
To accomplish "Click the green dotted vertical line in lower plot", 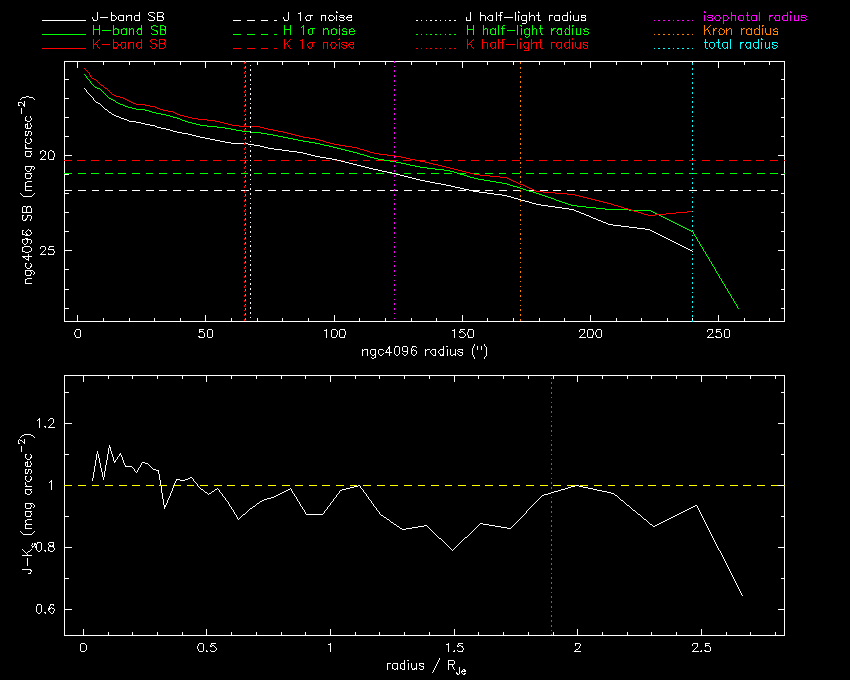I will (x=551, y=560).
